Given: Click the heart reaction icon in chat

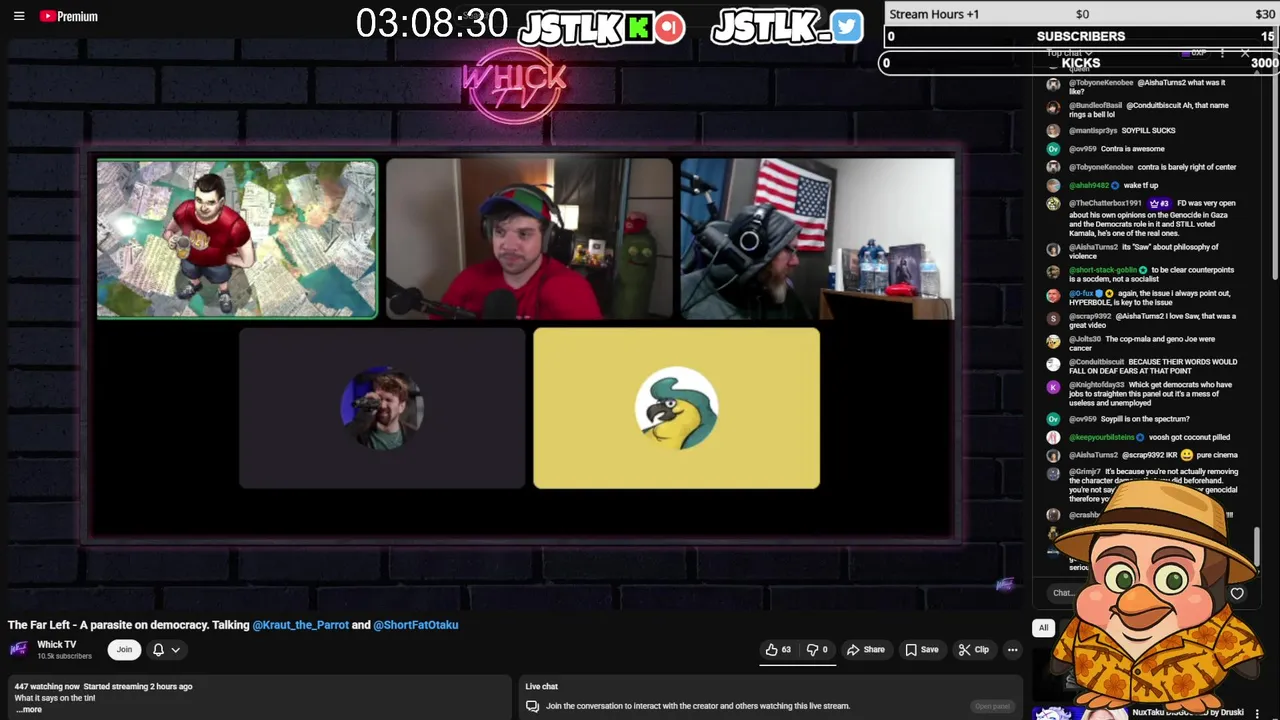Looking at the screenshot, I should [1237, 594].
